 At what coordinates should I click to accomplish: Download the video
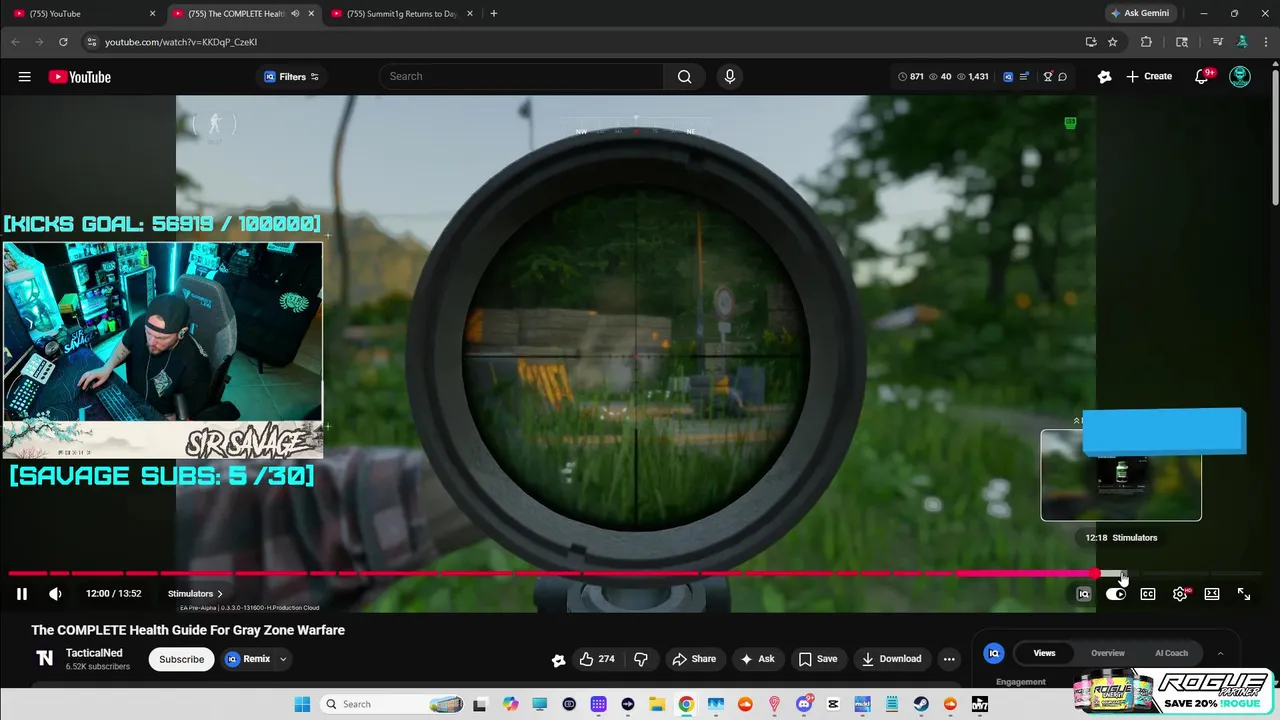tap(892, 659)
